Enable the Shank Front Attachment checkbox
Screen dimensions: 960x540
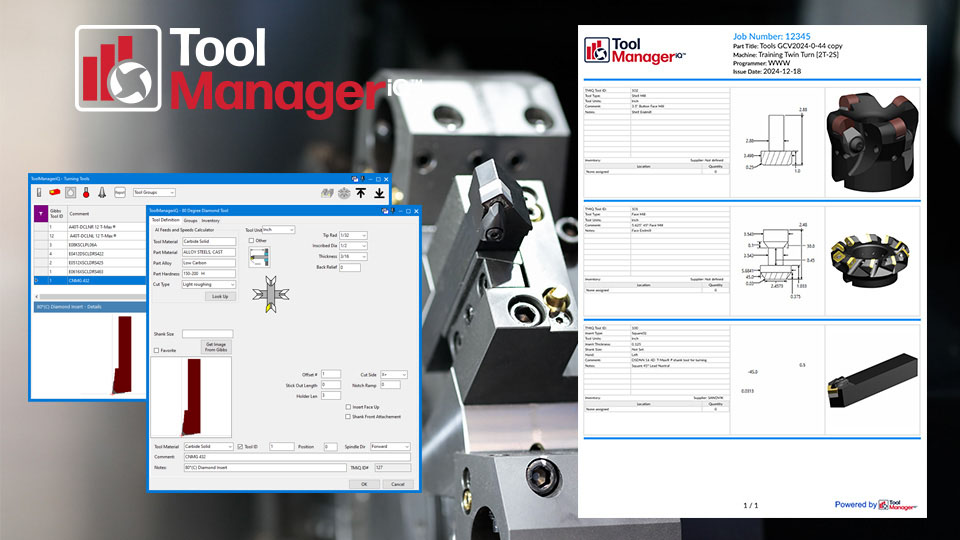pos(348,416)
